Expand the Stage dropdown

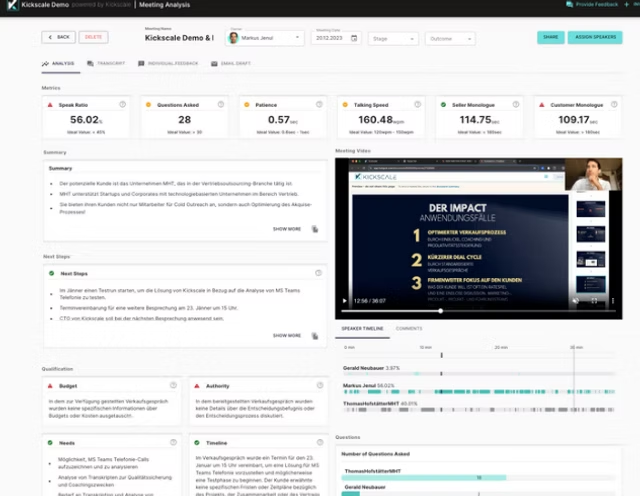[x=393, y=39]
